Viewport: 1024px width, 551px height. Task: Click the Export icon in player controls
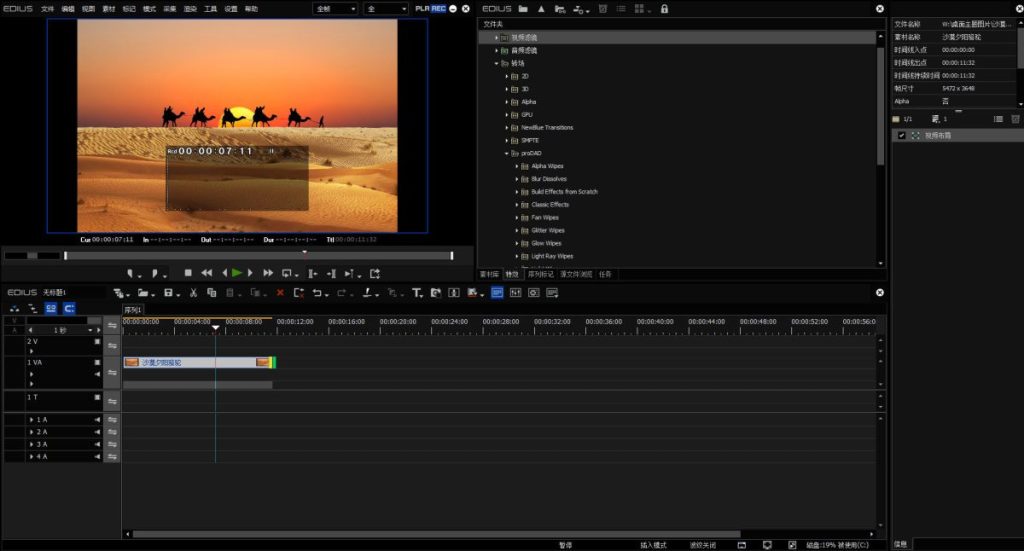click(x=375, y=274)
